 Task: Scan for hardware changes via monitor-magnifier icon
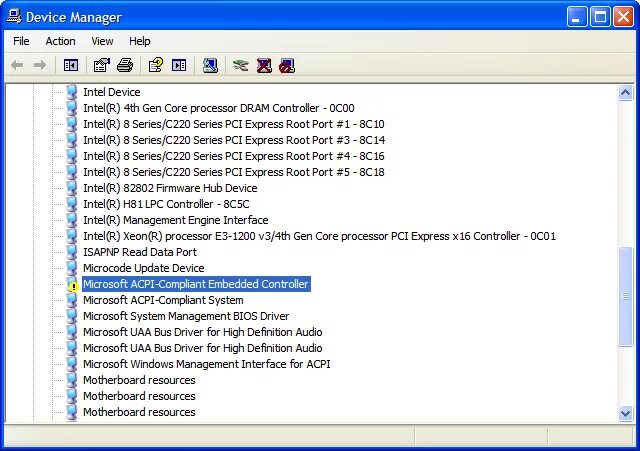pyautogui.click(x=210, y=65)
